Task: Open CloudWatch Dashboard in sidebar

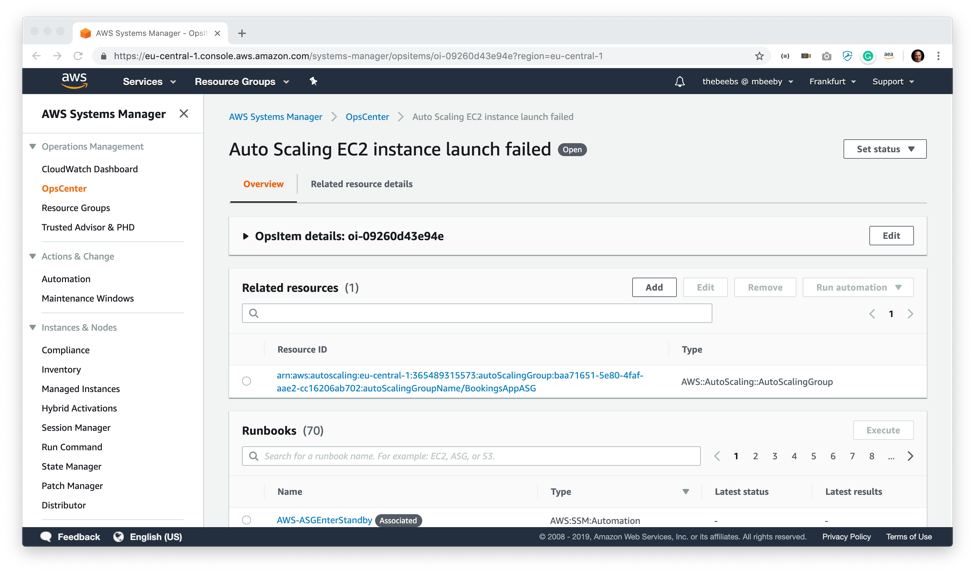Action: (x=89, y=169)
